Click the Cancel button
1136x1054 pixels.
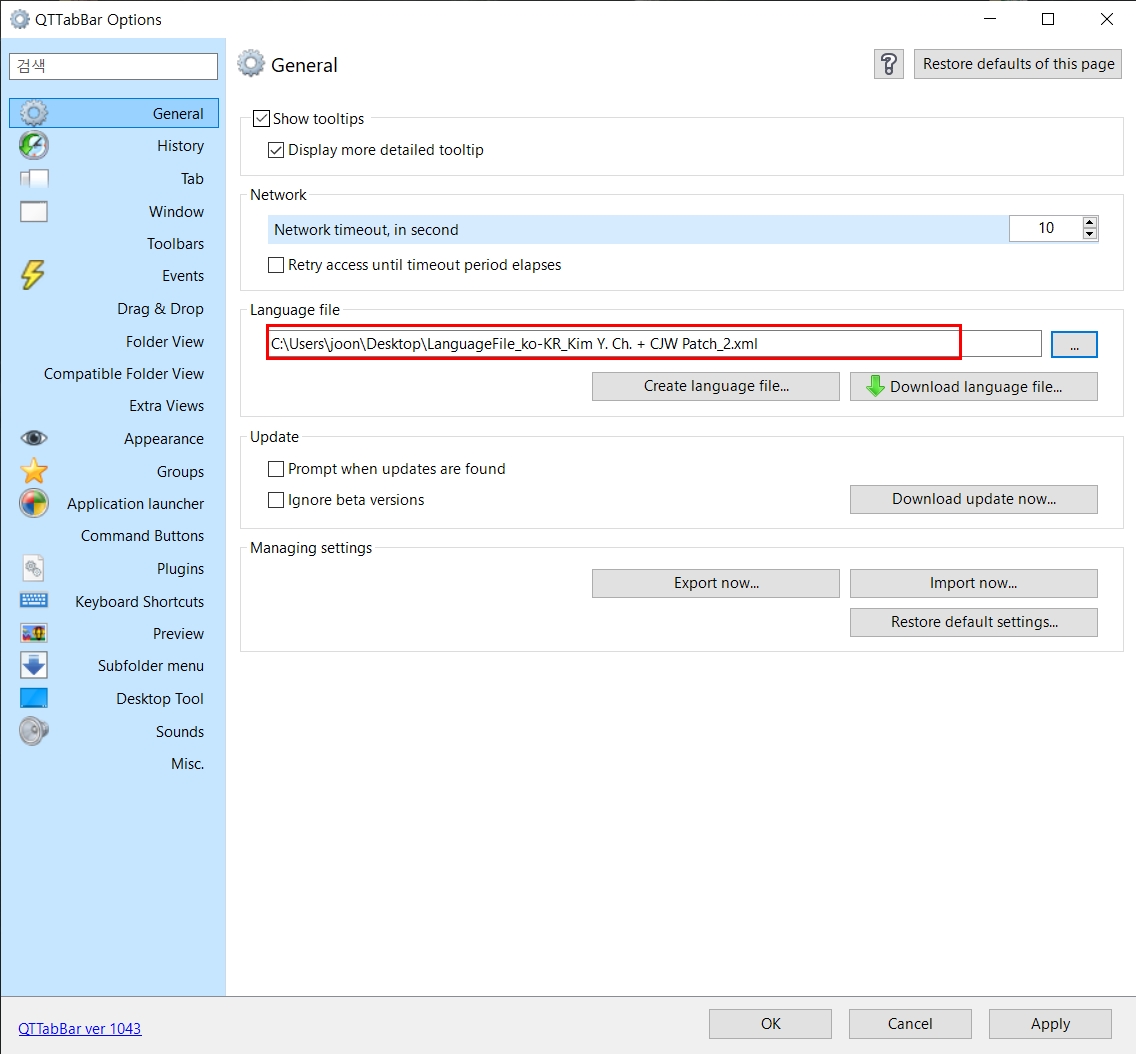tap(910, 1024)
